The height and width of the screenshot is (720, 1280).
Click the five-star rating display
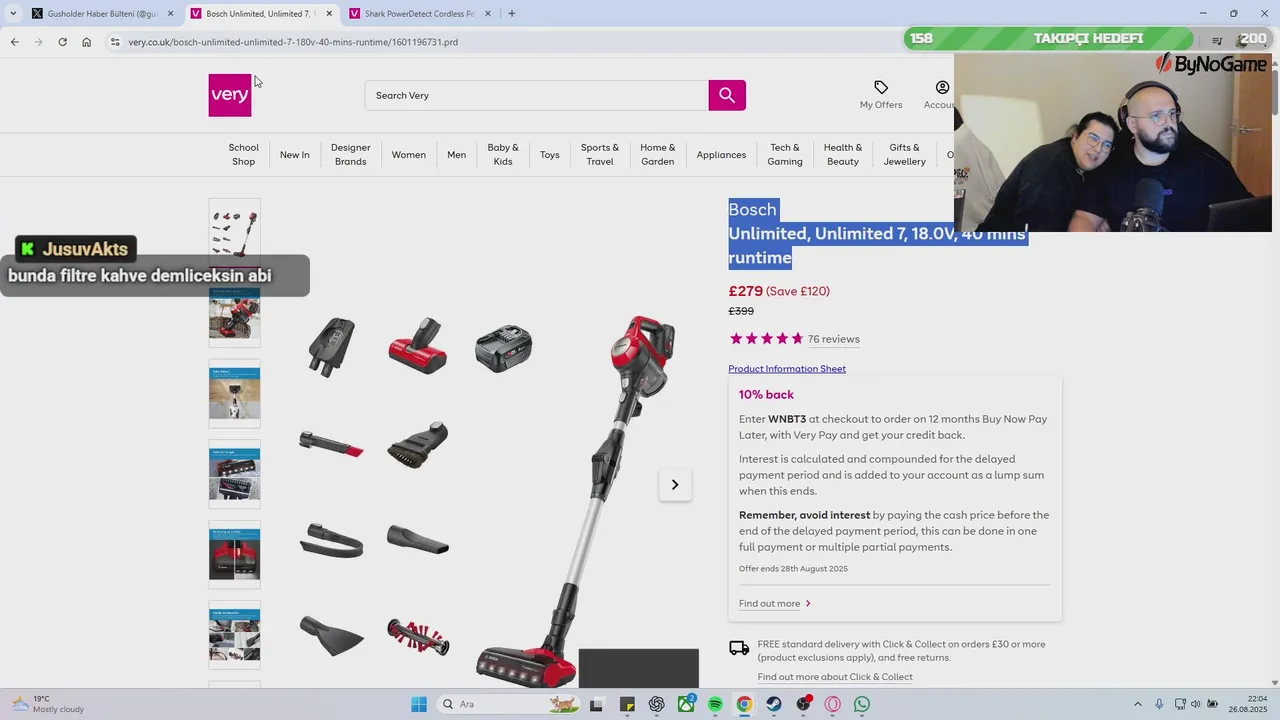click(x=766, y=339)
